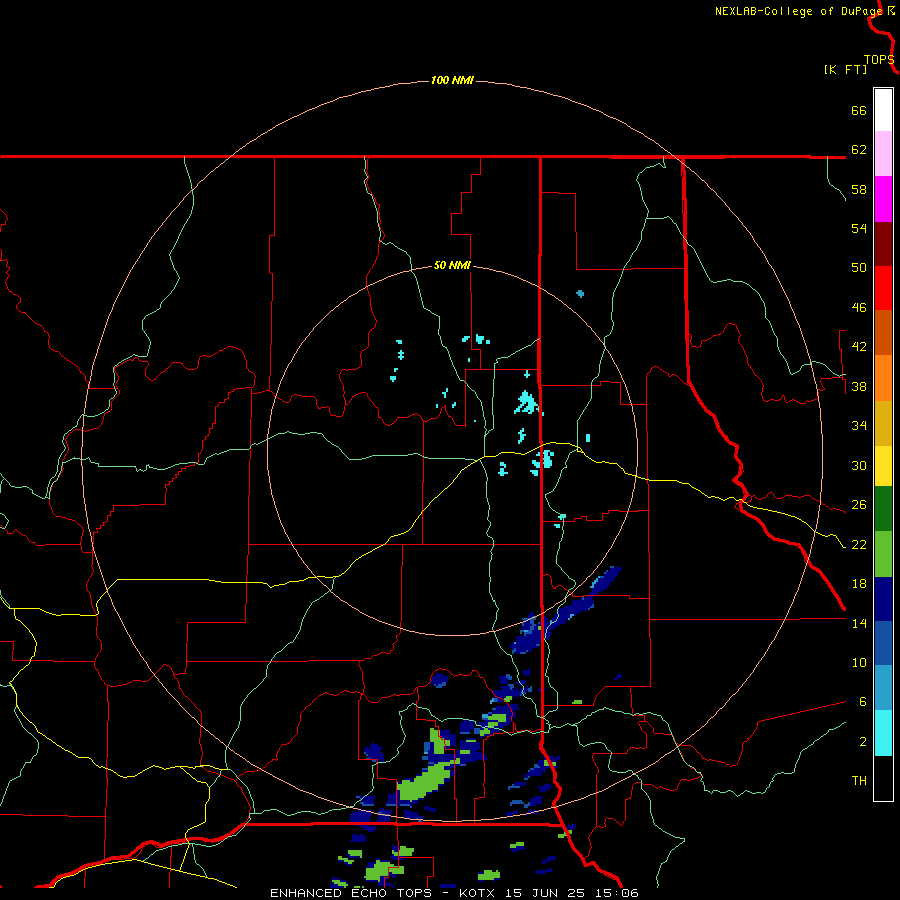Click the "TOPS" legend heading
This screenshot has height=900, width=900.
pos(879,60)
